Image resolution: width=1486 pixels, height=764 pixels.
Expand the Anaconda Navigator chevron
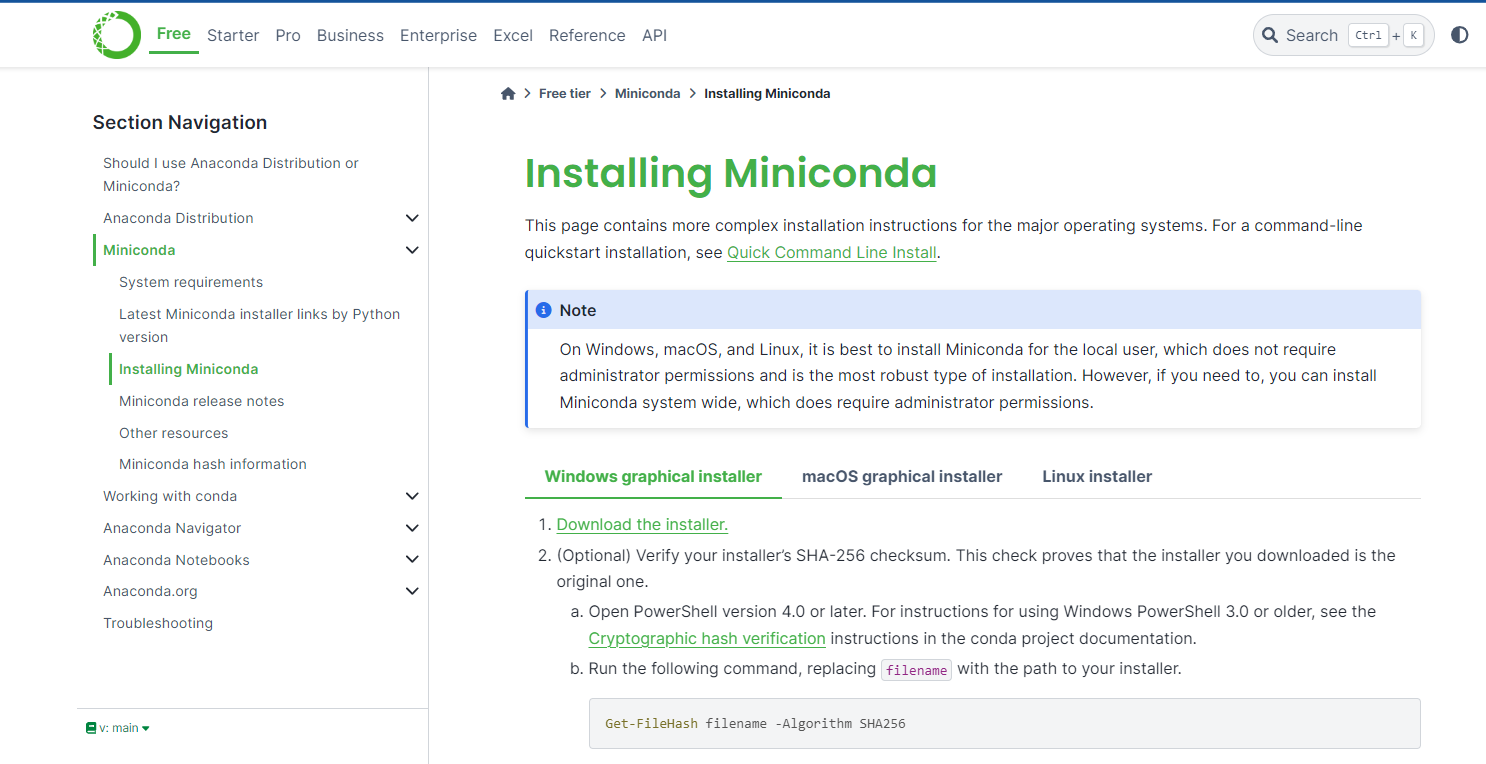point(412,528)
